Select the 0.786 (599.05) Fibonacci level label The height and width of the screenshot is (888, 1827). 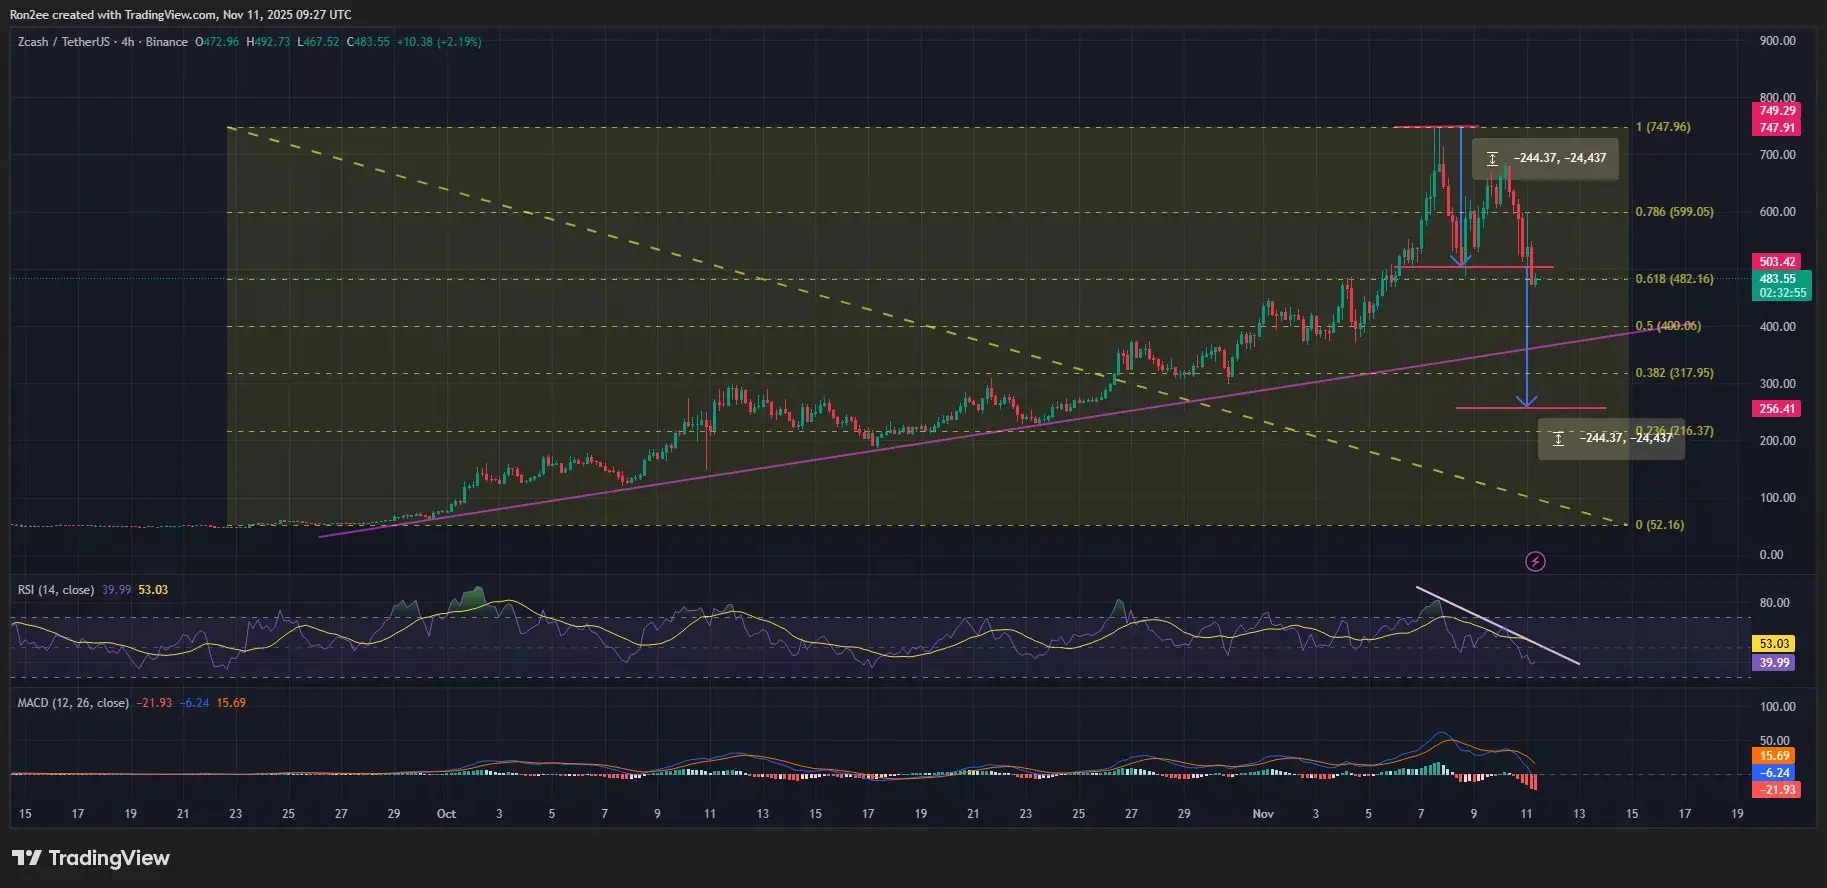[x=1674, y=212]
